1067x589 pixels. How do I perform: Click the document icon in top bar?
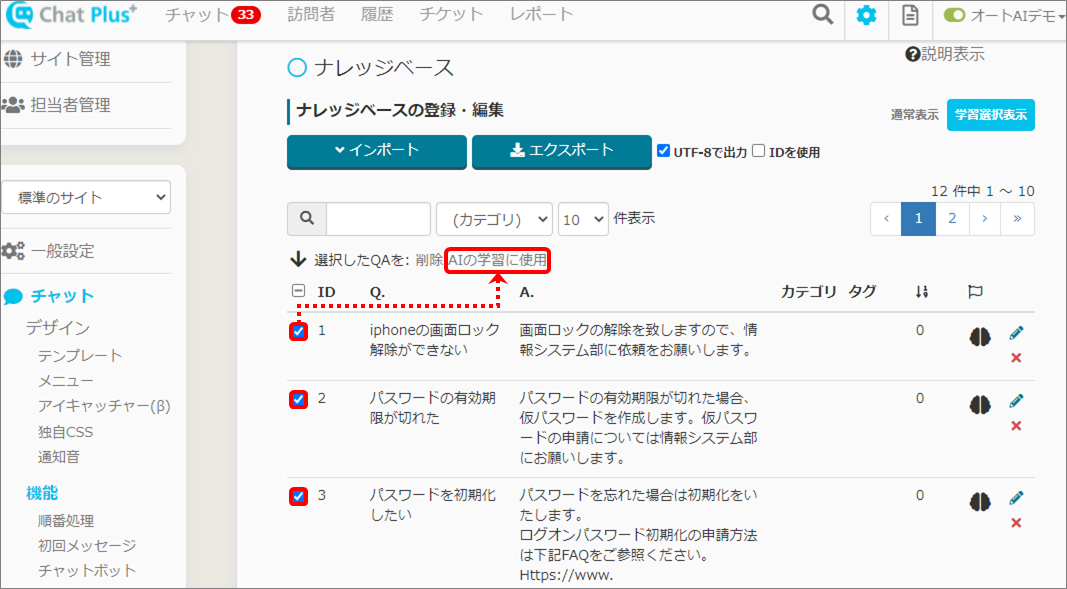click(x=909, y=15)
